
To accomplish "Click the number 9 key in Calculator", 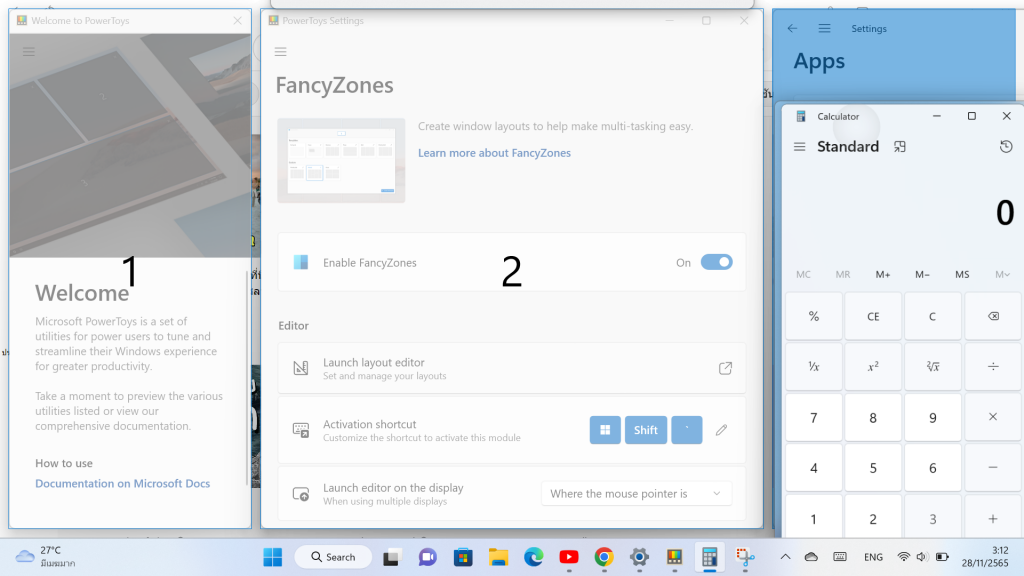I will pos(933,417).
